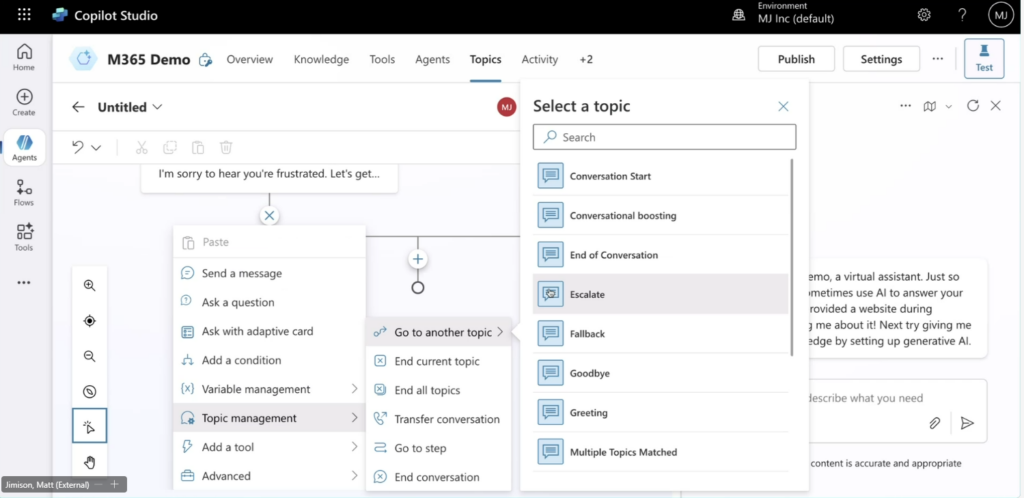
Task: Click the undo arrow in the toolbar
Action: click(78, 148)
